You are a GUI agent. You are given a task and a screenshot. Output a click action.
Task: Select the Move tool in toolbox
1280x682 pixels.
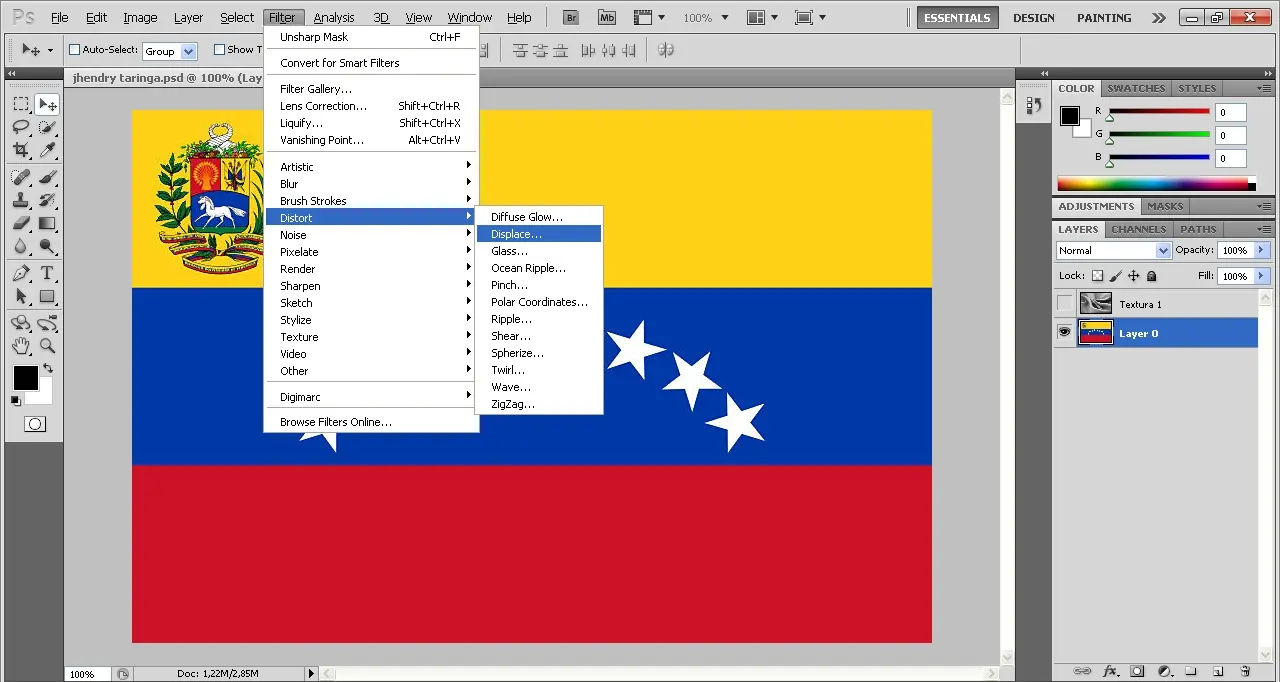click(x=47, y=104)
